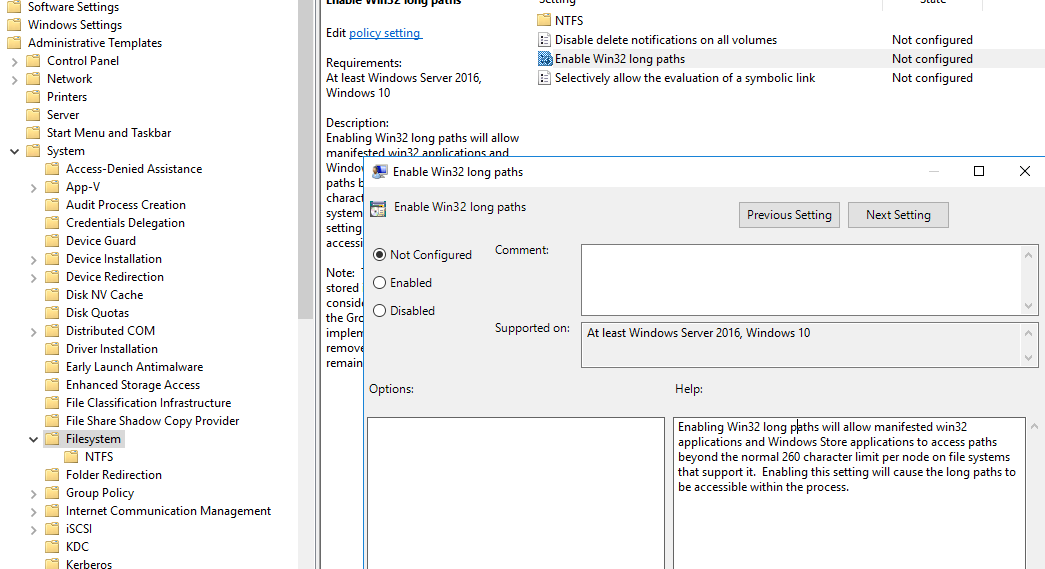1045x569 pixels.
Task: Click the Comment box scroll down arrow
Action: 1028,306
